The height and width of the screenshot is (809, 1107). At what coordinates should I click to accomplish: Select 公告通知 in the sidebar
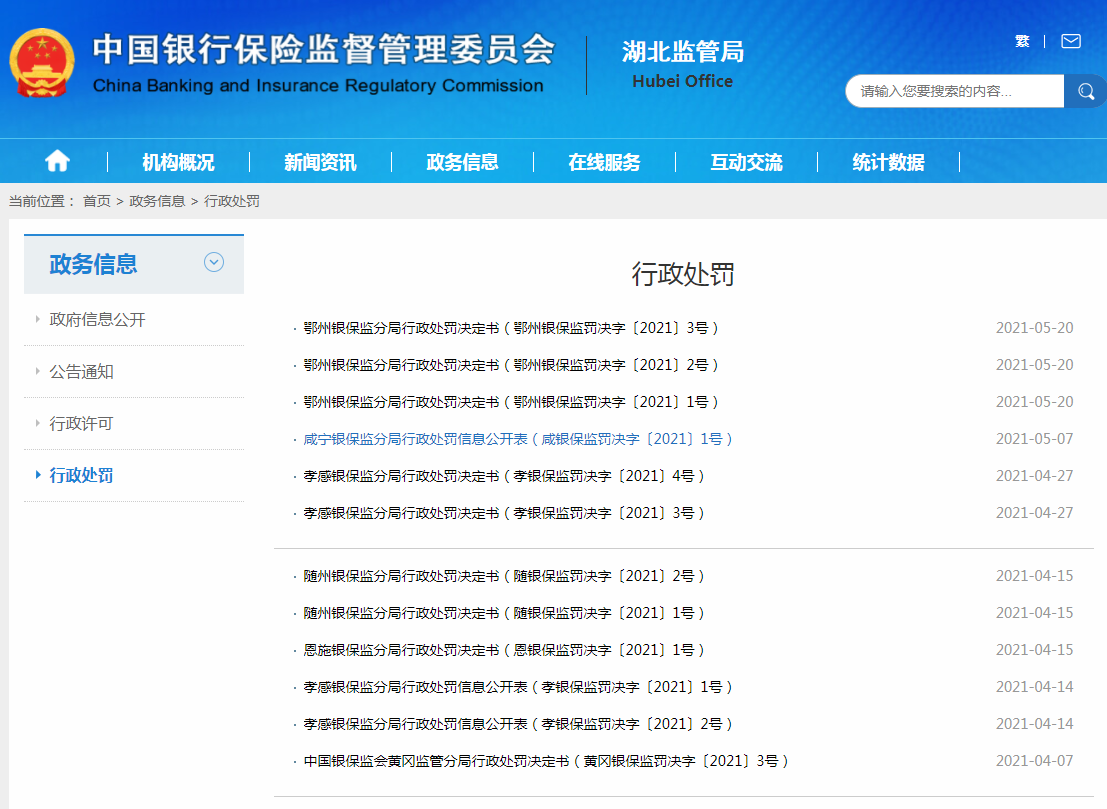point(82,372)
